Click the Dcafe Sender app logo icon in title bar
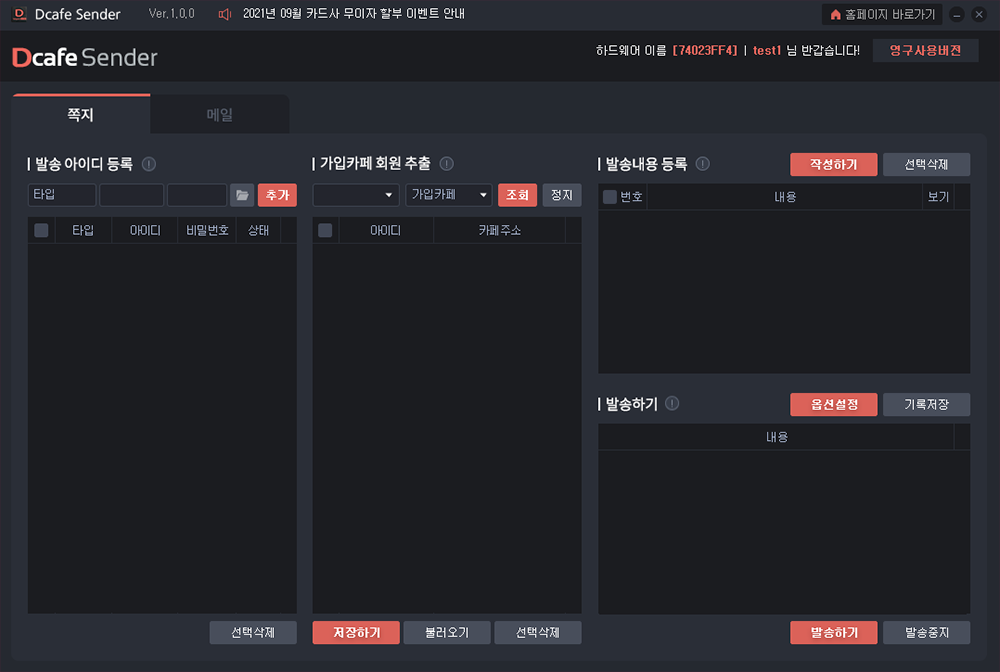This screenshot has height=672, width=1000. click(x=20, y=13)
